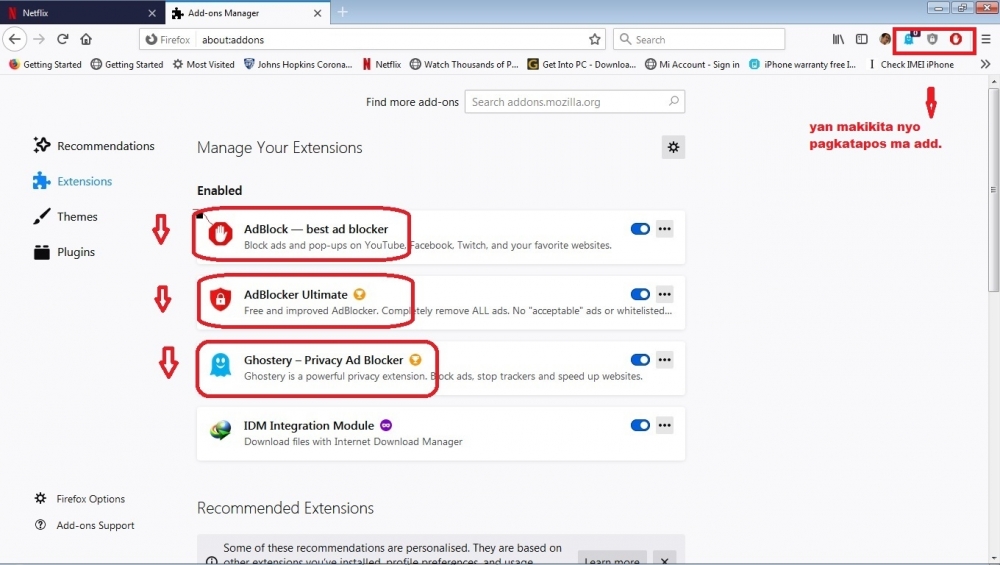Open the AdBlocker Ultimate toolbar shield

[x=932, y=39]
